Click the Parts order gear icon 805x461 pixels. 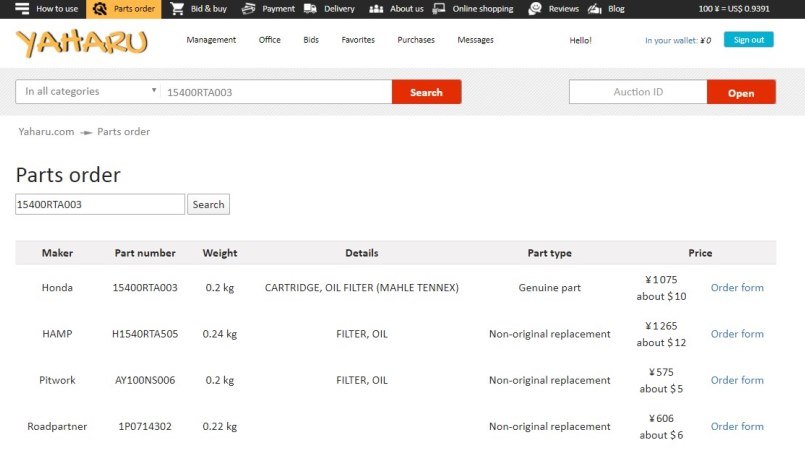pos(100,9)
